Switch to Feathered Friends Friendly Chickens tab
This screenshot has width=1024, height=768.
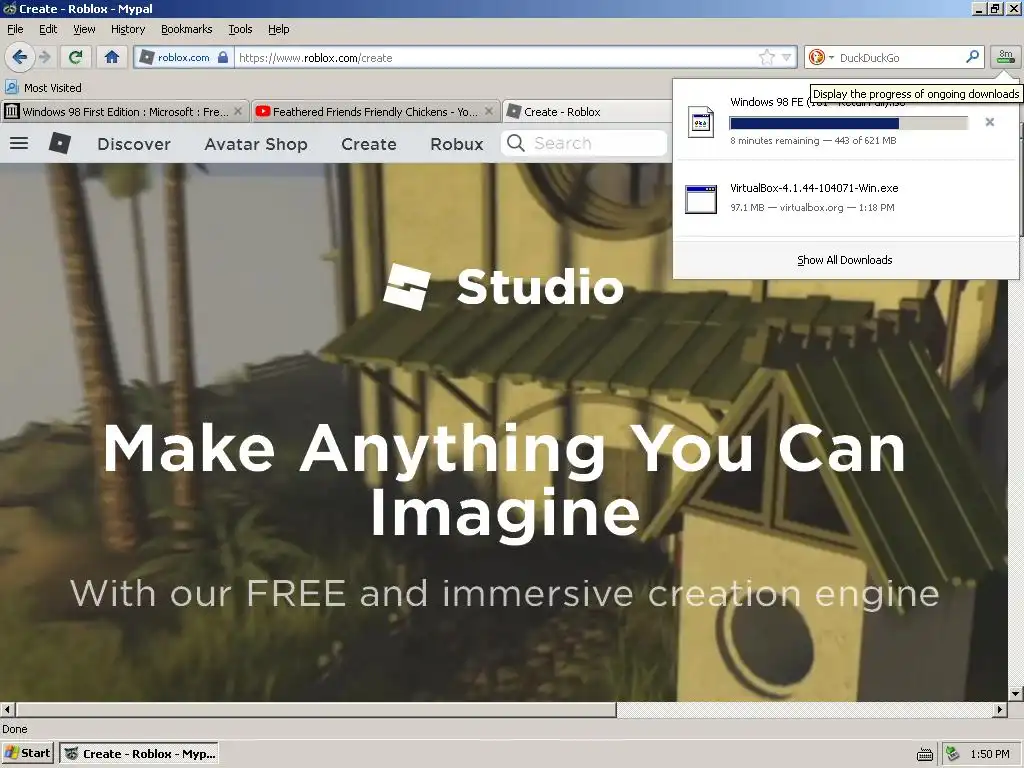[x=374, y=112]
